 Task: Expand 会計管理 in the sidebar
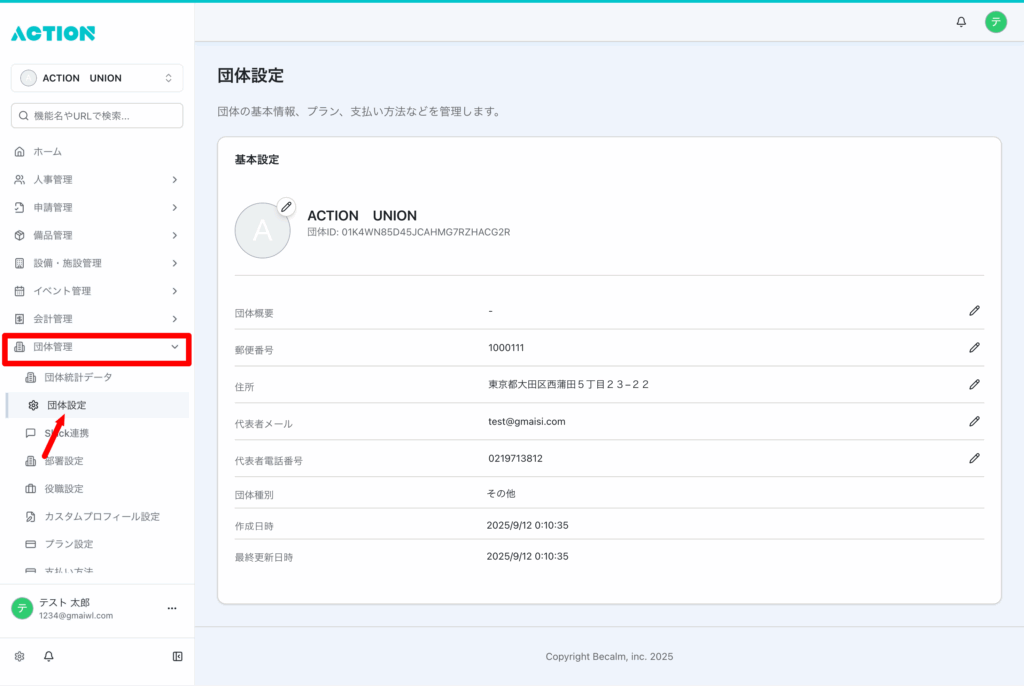point(97,319)
